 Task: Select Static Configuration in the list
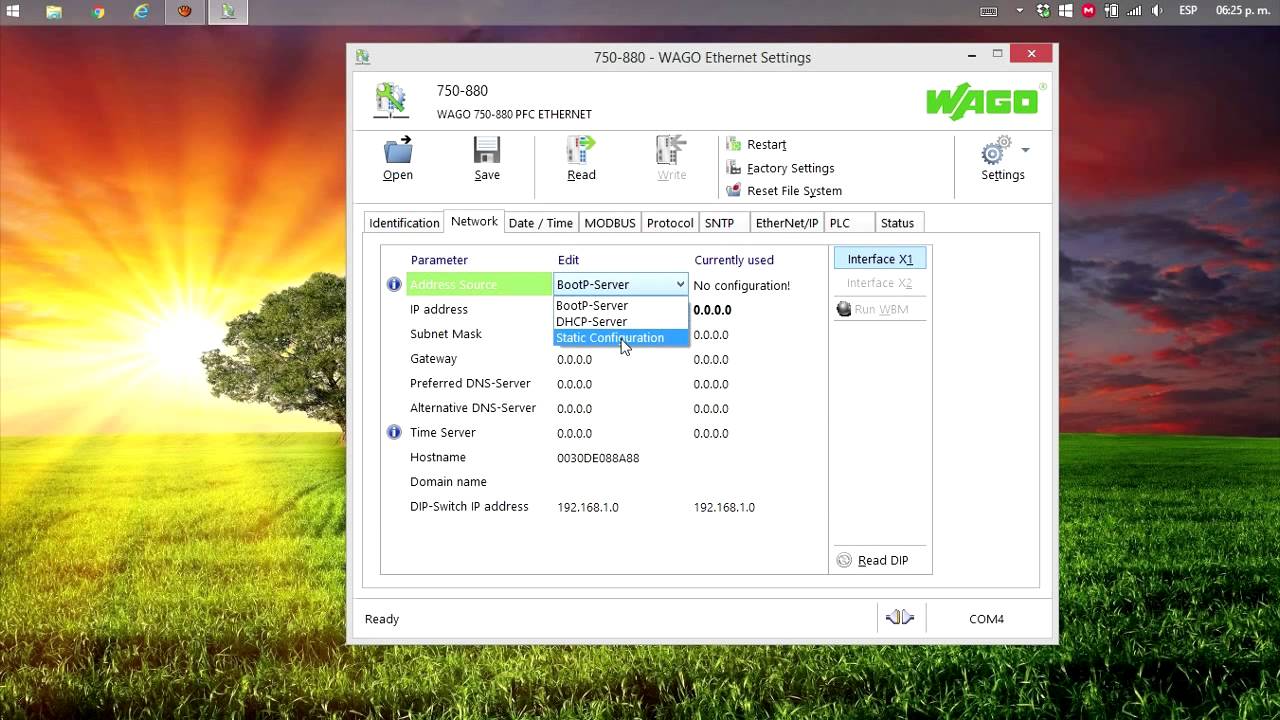point(621,338)
